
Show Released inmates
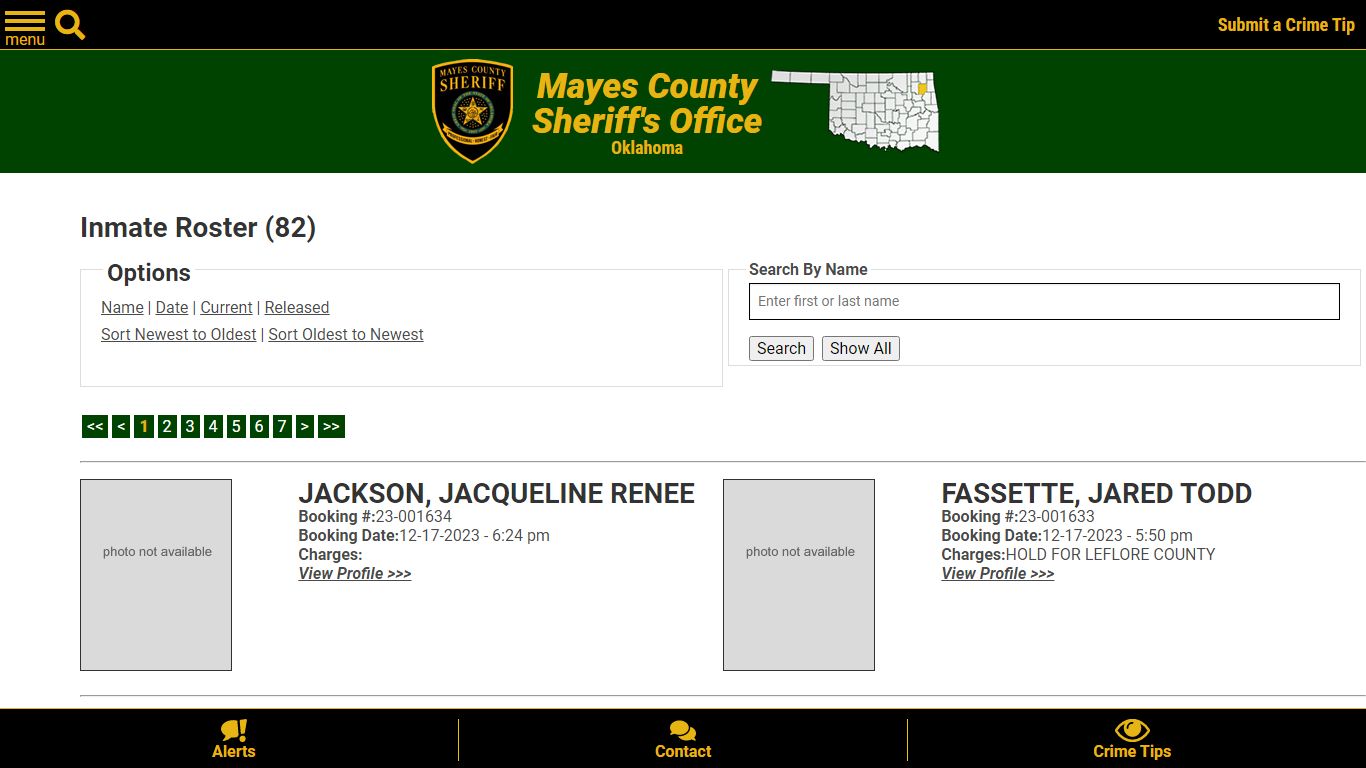point(297,307)
